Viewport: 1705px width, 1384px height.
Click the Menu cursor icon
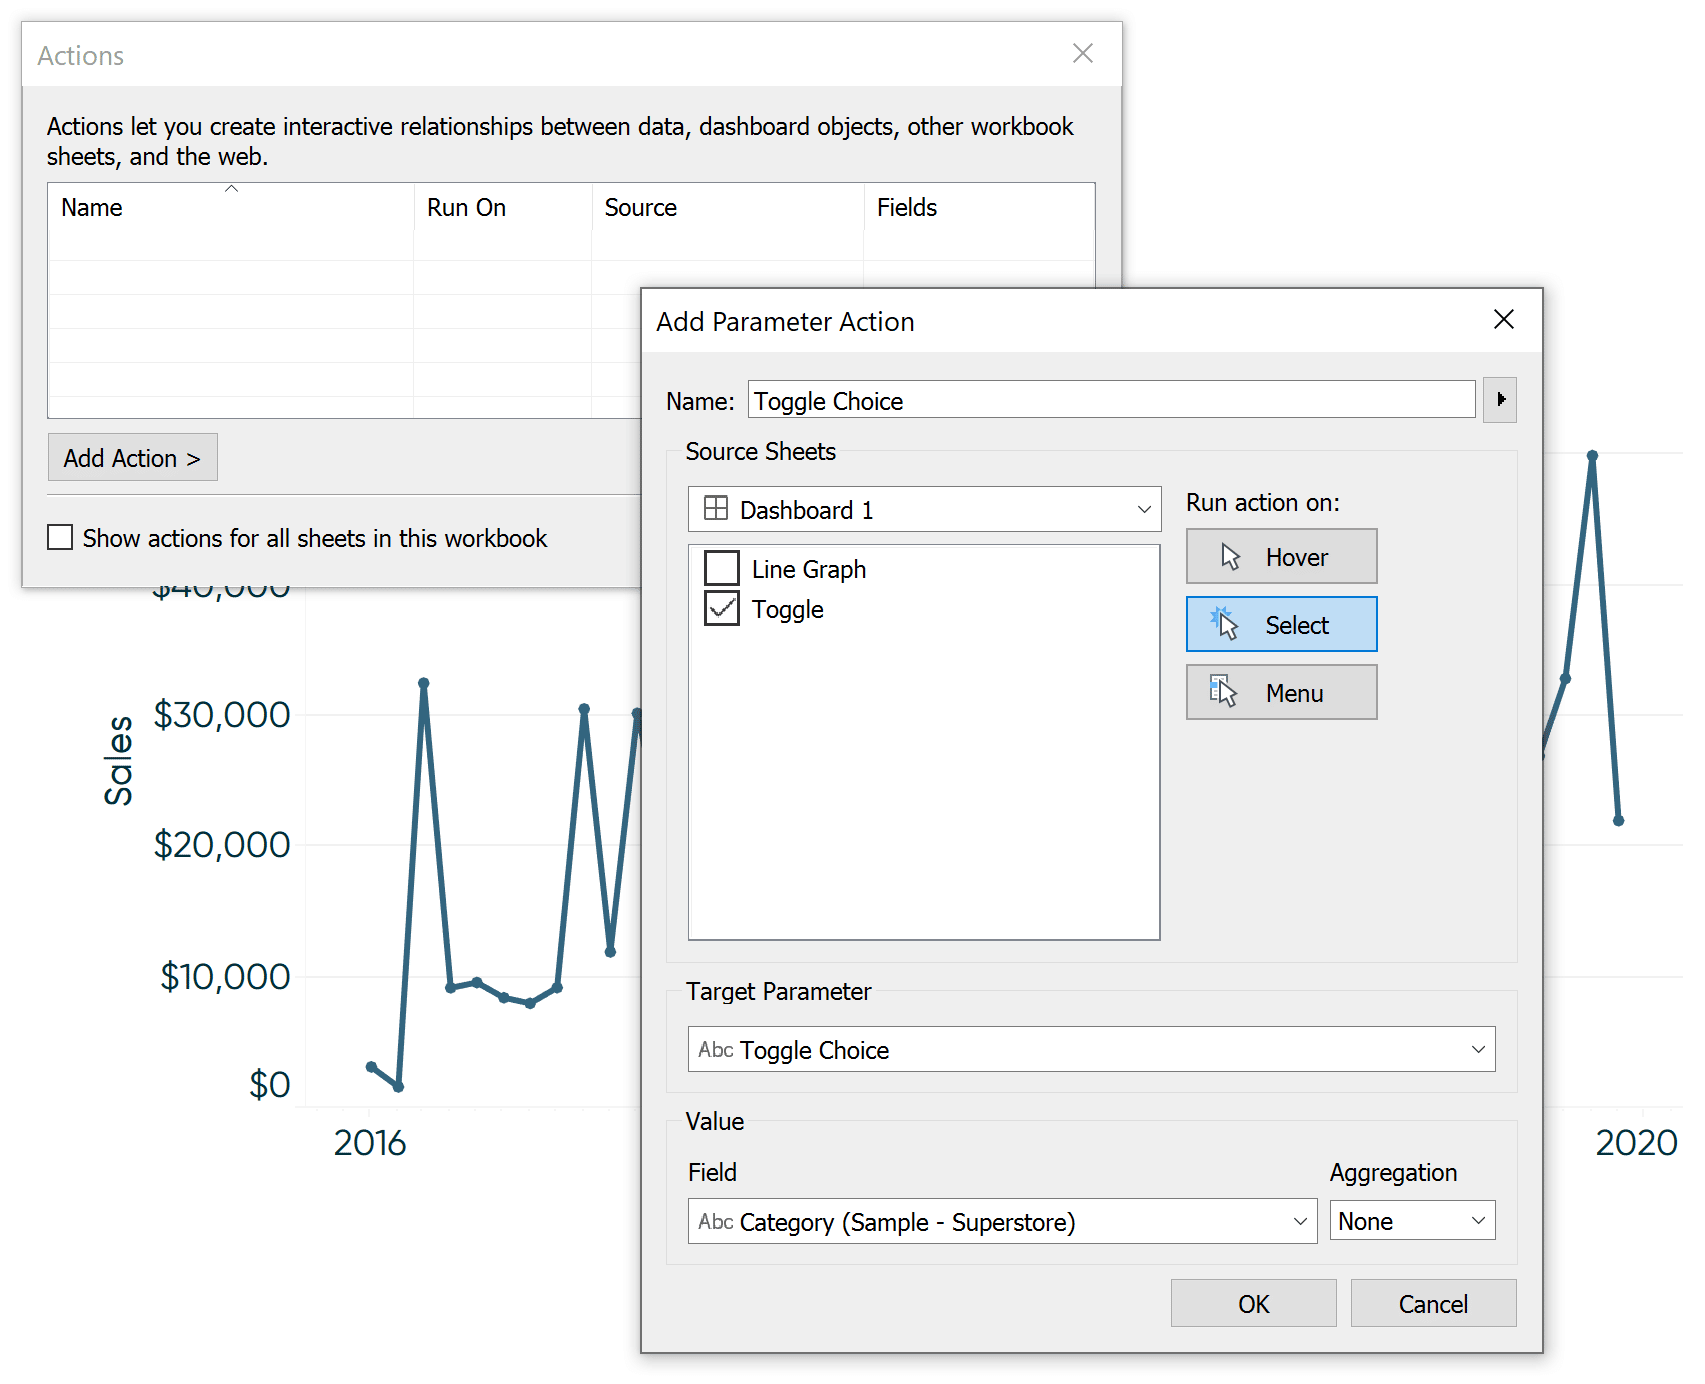coord(1224,692)
